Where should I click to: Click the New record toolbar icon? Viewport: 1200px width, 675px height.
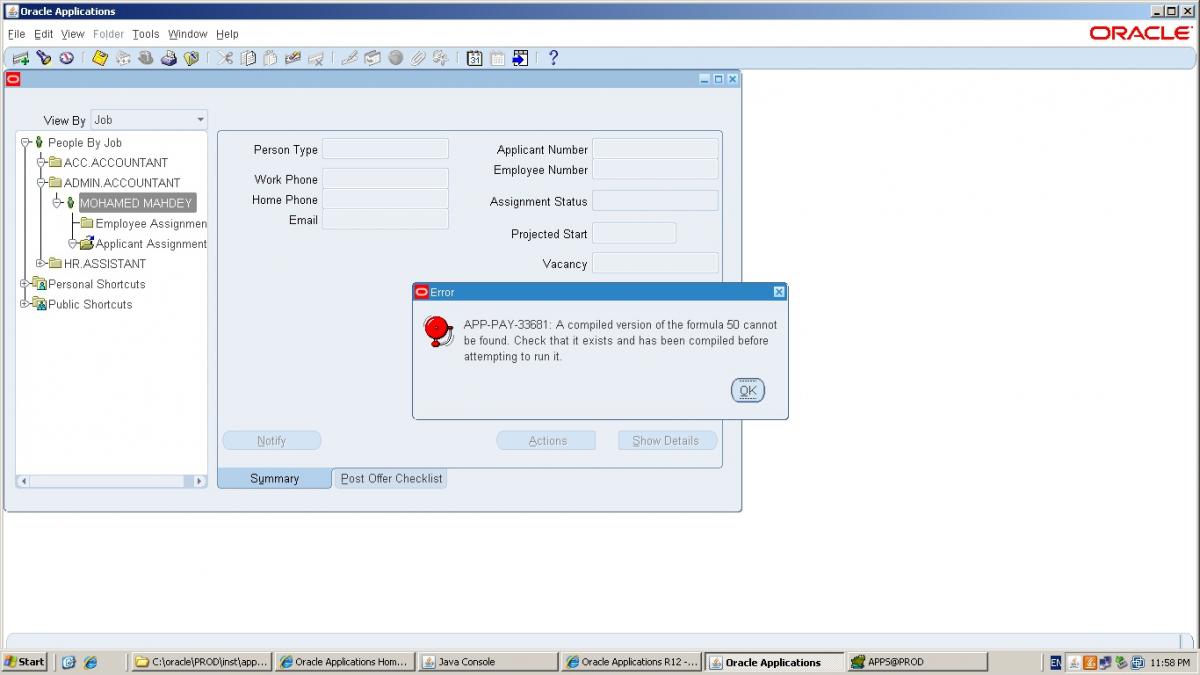[20, 58]
